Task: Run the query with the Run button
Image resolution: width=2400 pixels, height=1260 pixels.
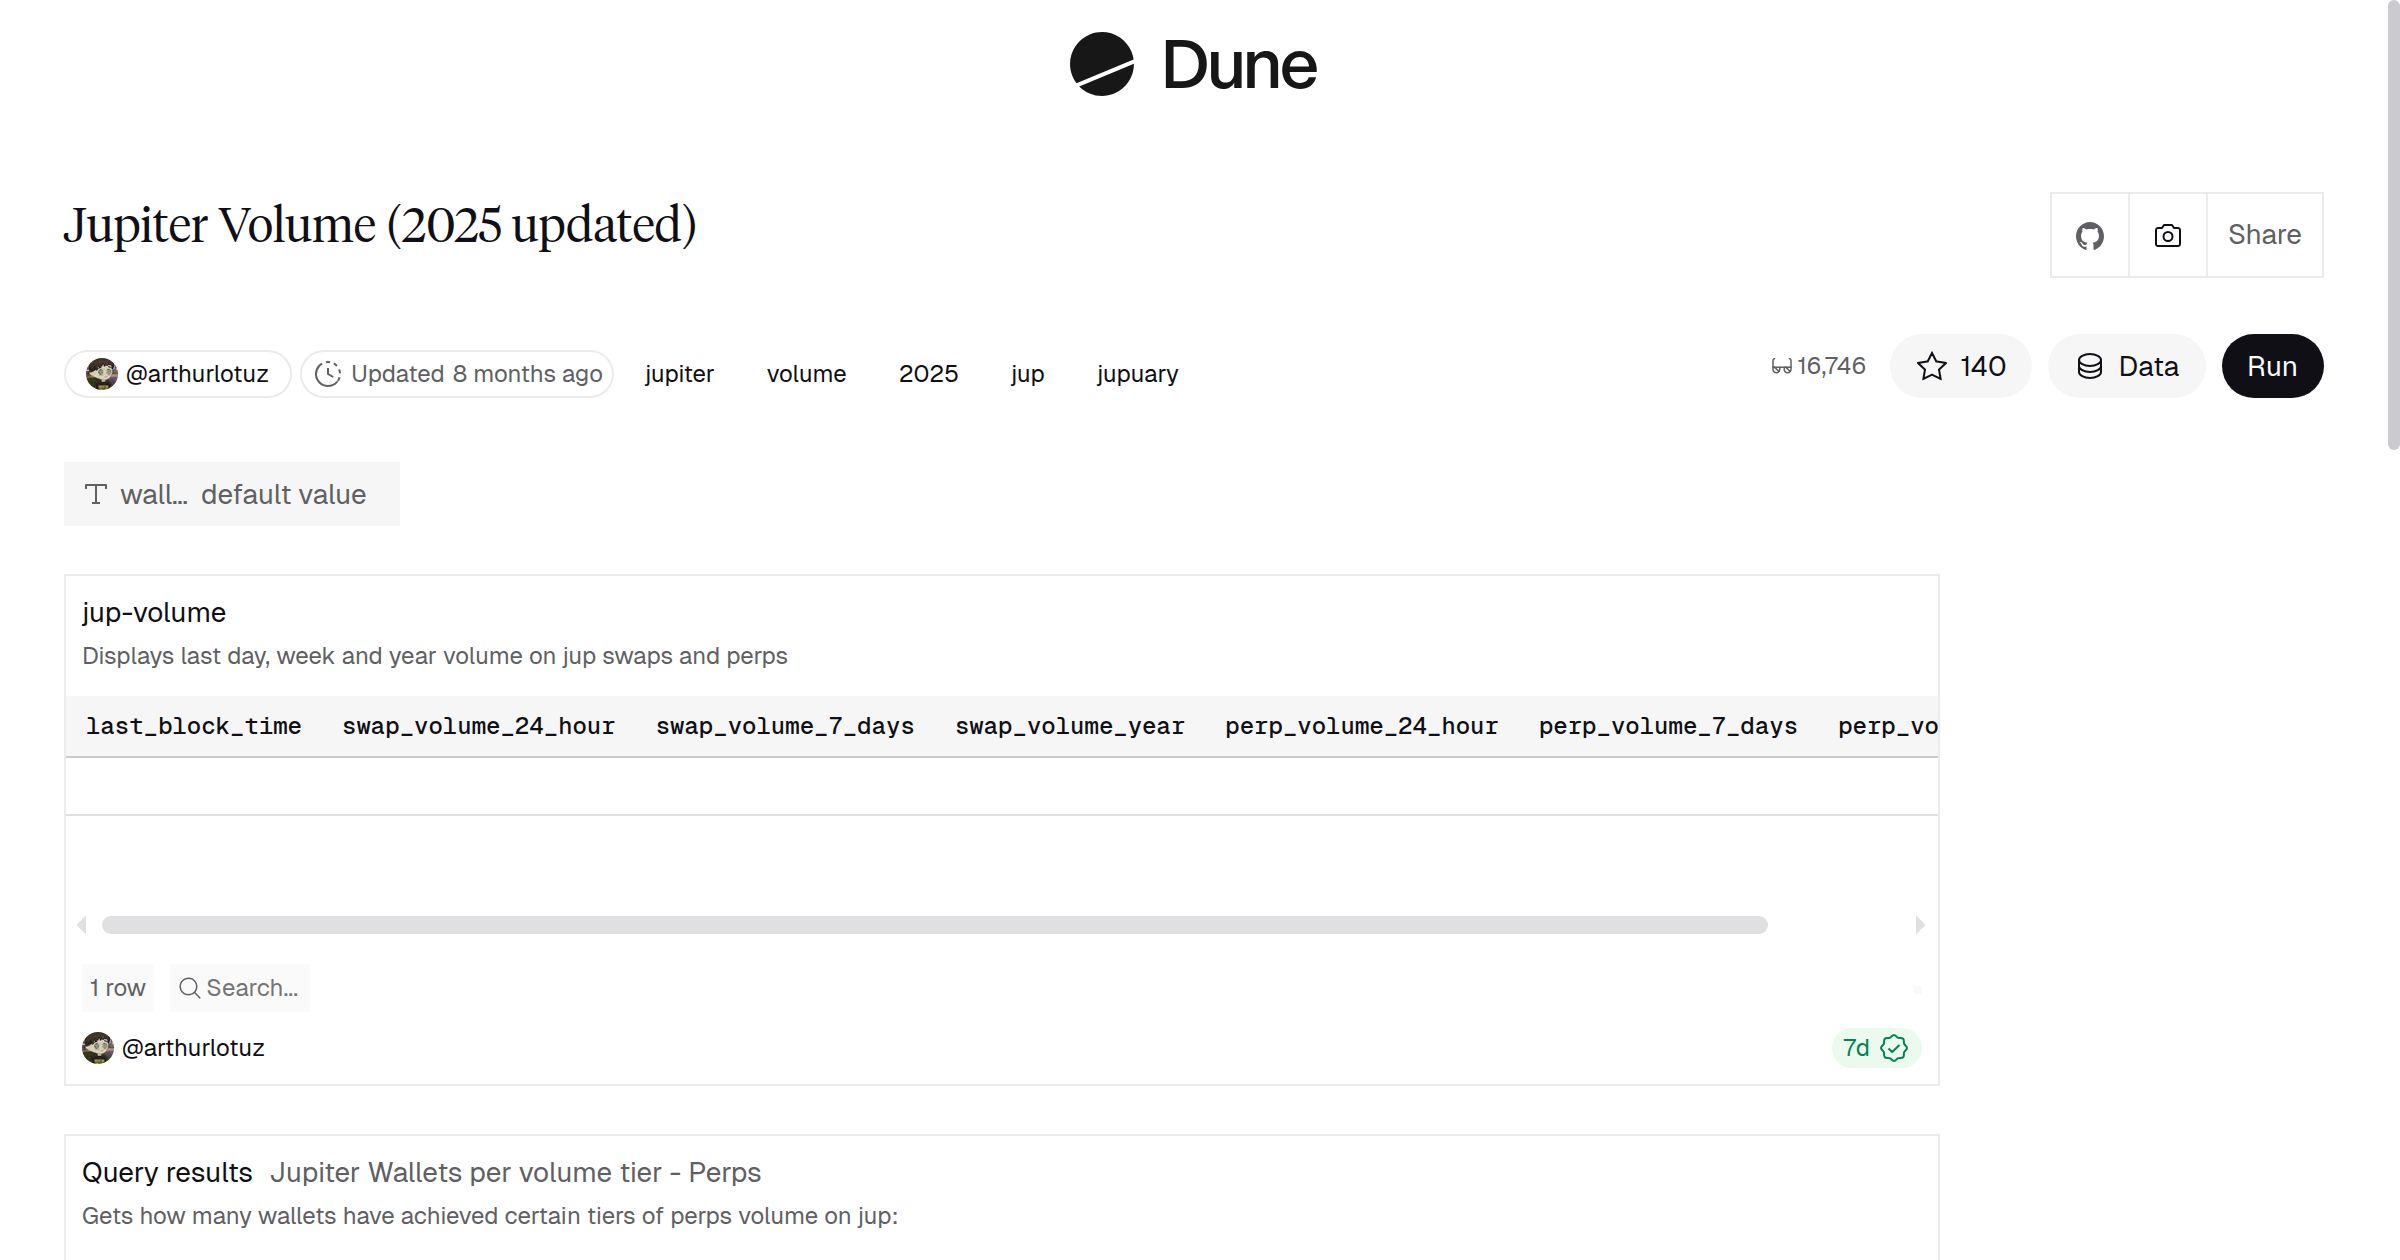Action: point(2272,366)
